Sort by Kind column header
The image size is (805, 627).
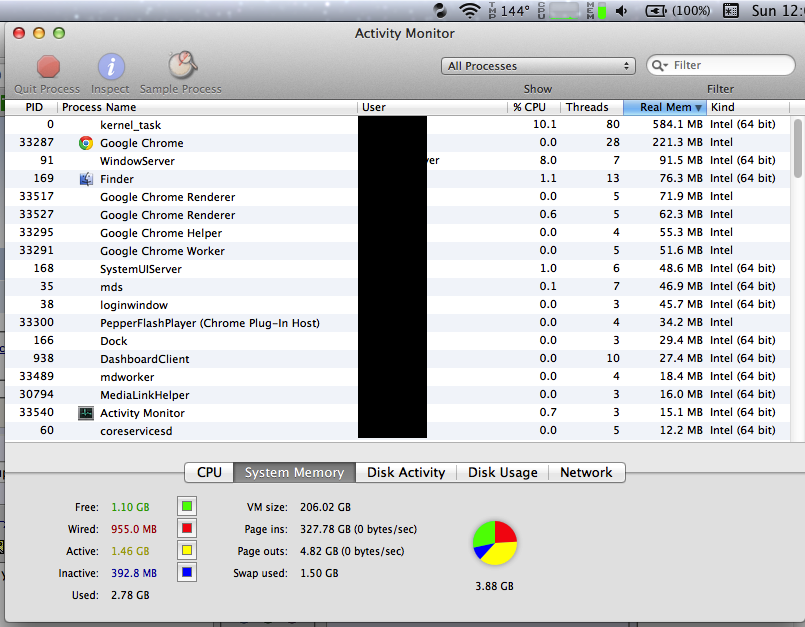coord(748,107)
